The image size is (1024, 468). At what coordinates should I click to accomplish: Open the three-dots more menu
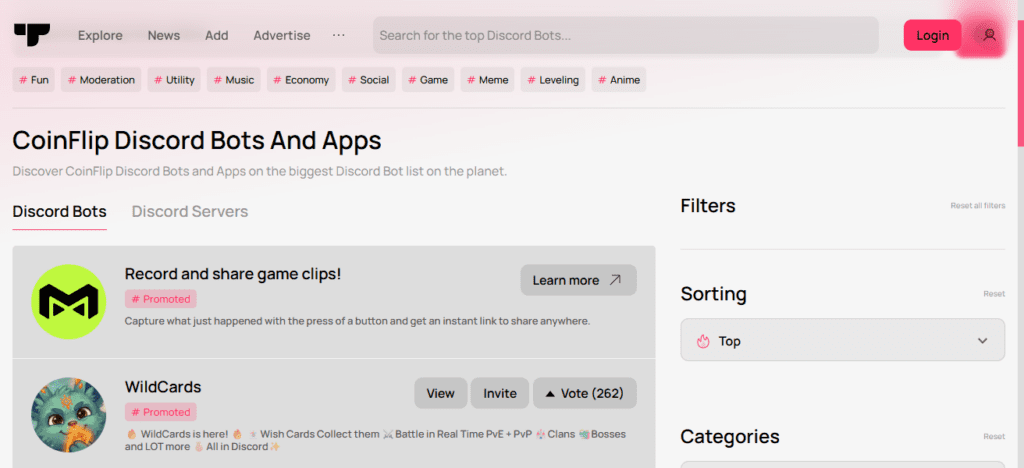[338, 35]
